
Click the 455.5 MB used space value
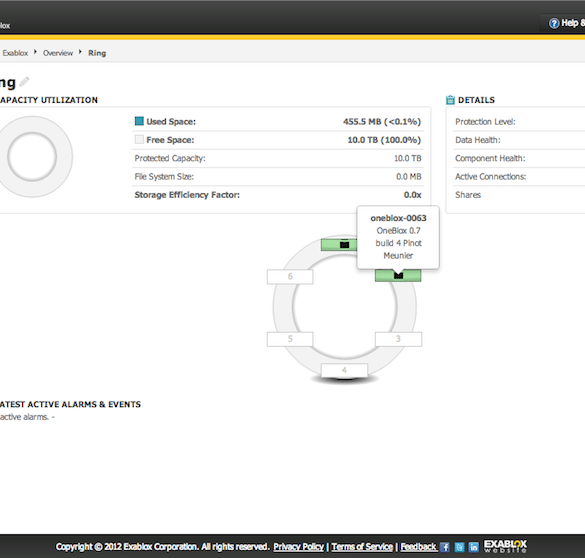pyautogui.click(x=382, y=122)
